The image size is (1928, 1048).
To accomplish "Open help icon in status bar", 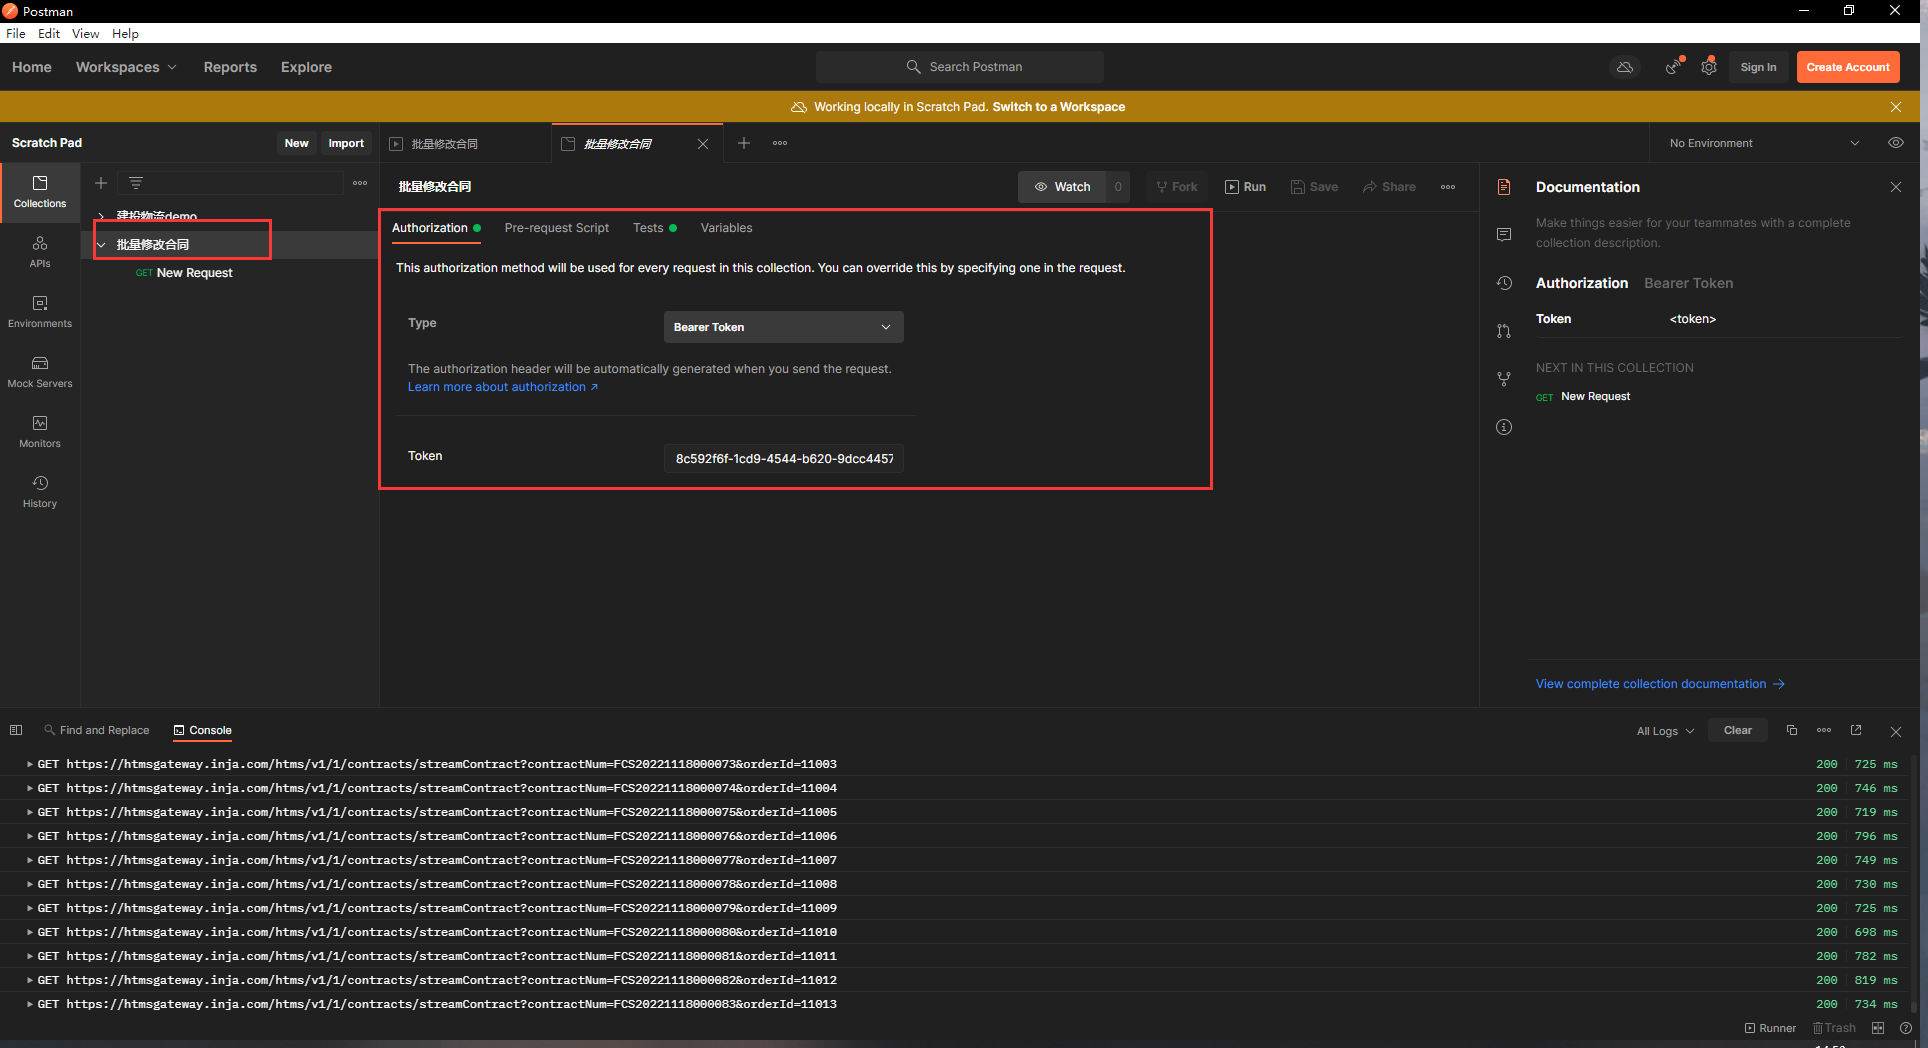I will (x=1906, y=1028).
